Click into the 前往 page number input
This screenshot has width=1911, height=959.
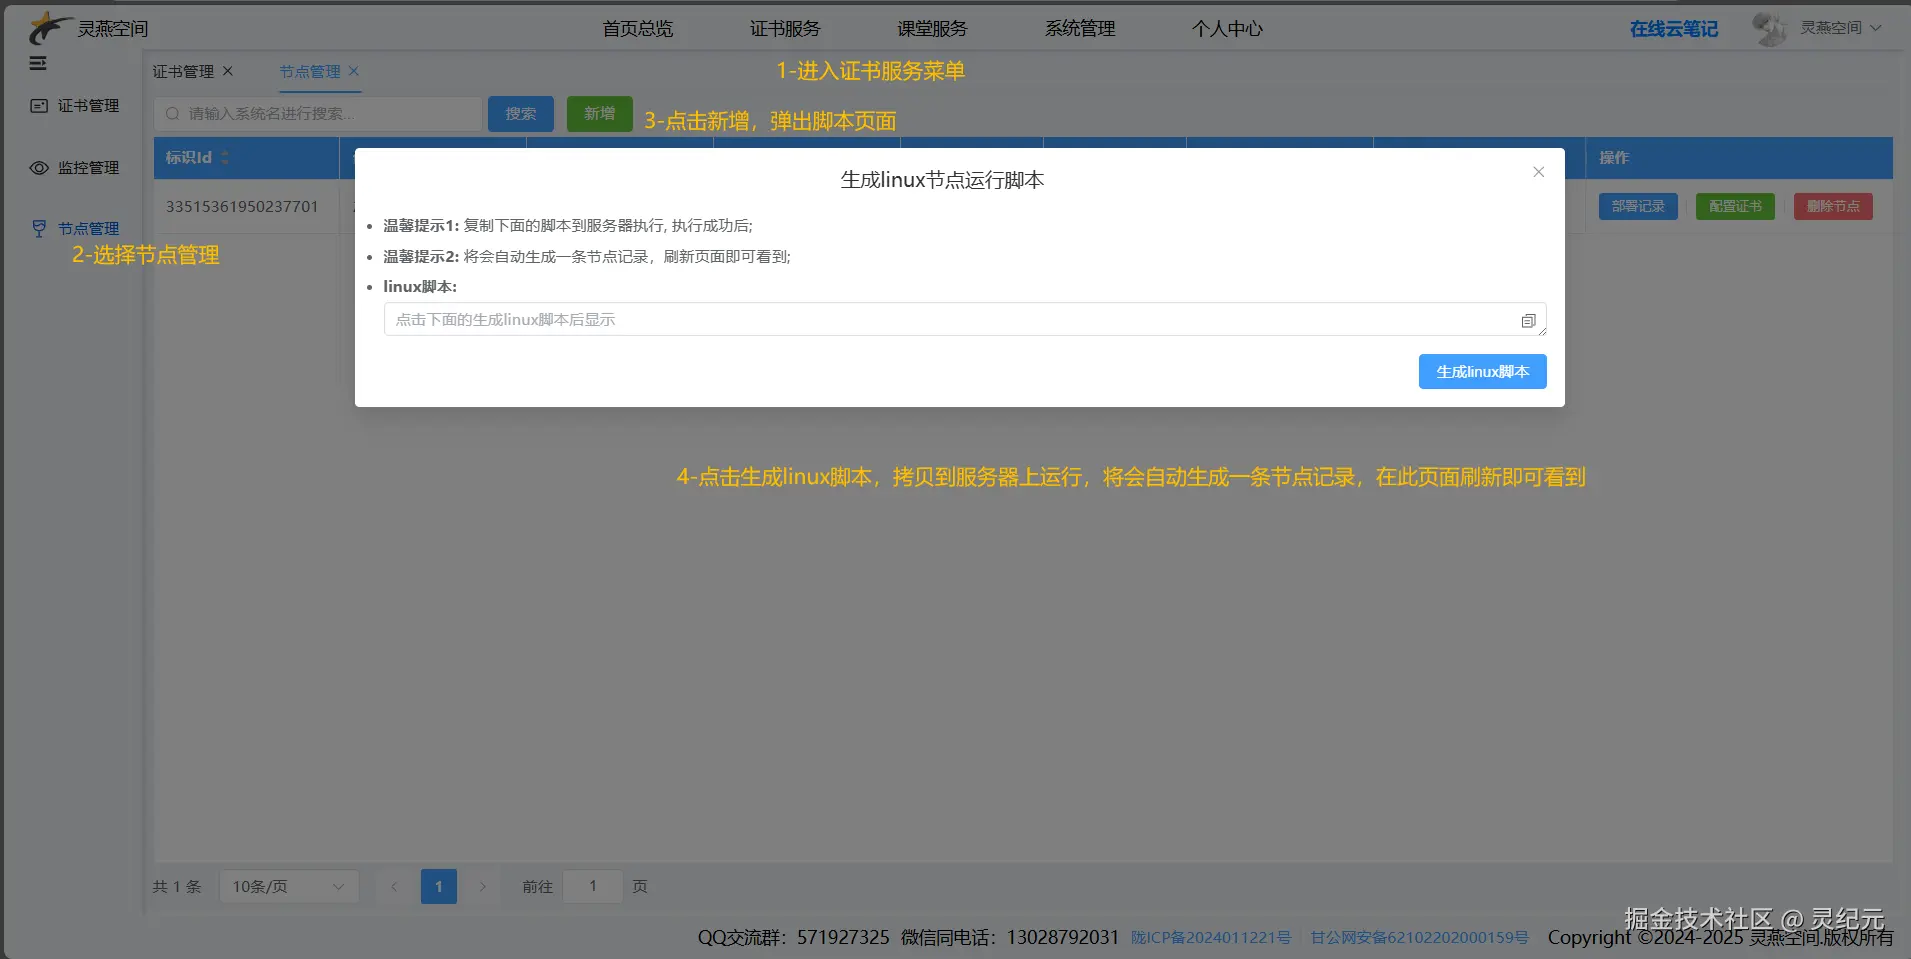pyautogui.click(x=592, y=886)
